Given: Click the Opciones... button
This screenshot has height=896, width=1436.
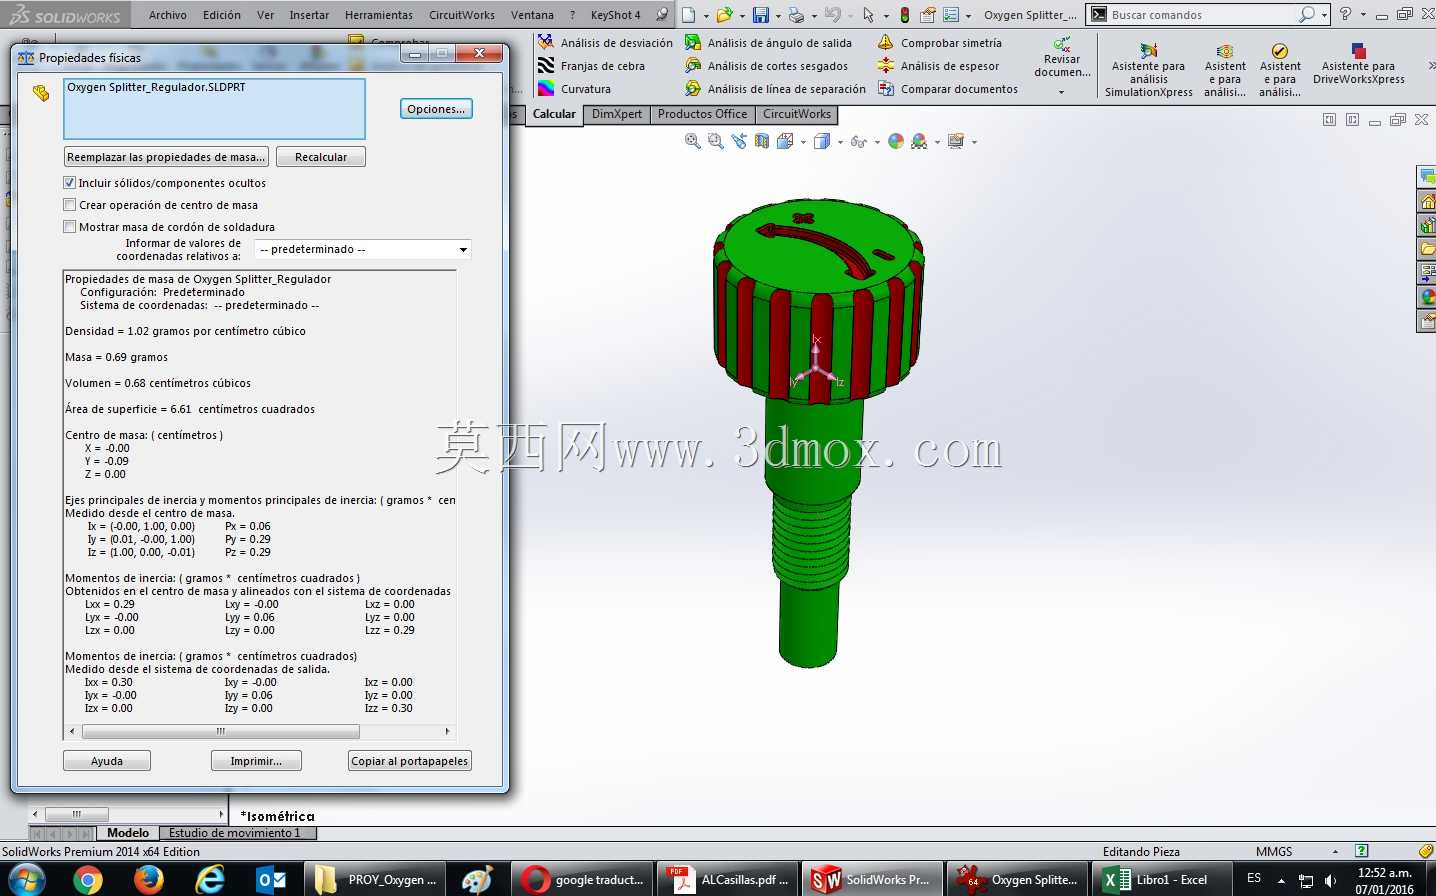Looking at the screenshot, I should (x=436, y=109).
